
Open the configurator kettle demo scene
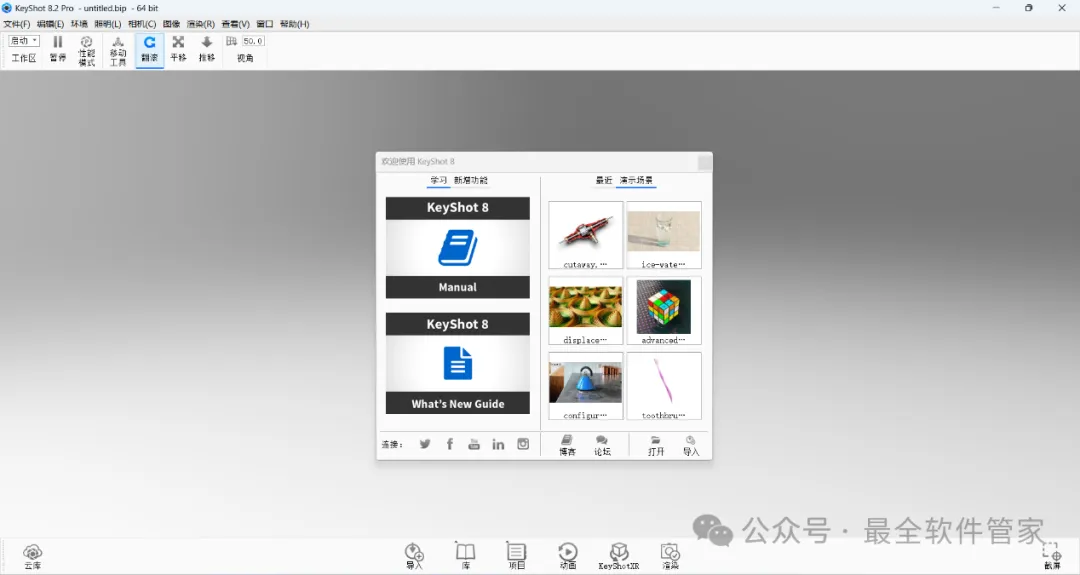585,386
